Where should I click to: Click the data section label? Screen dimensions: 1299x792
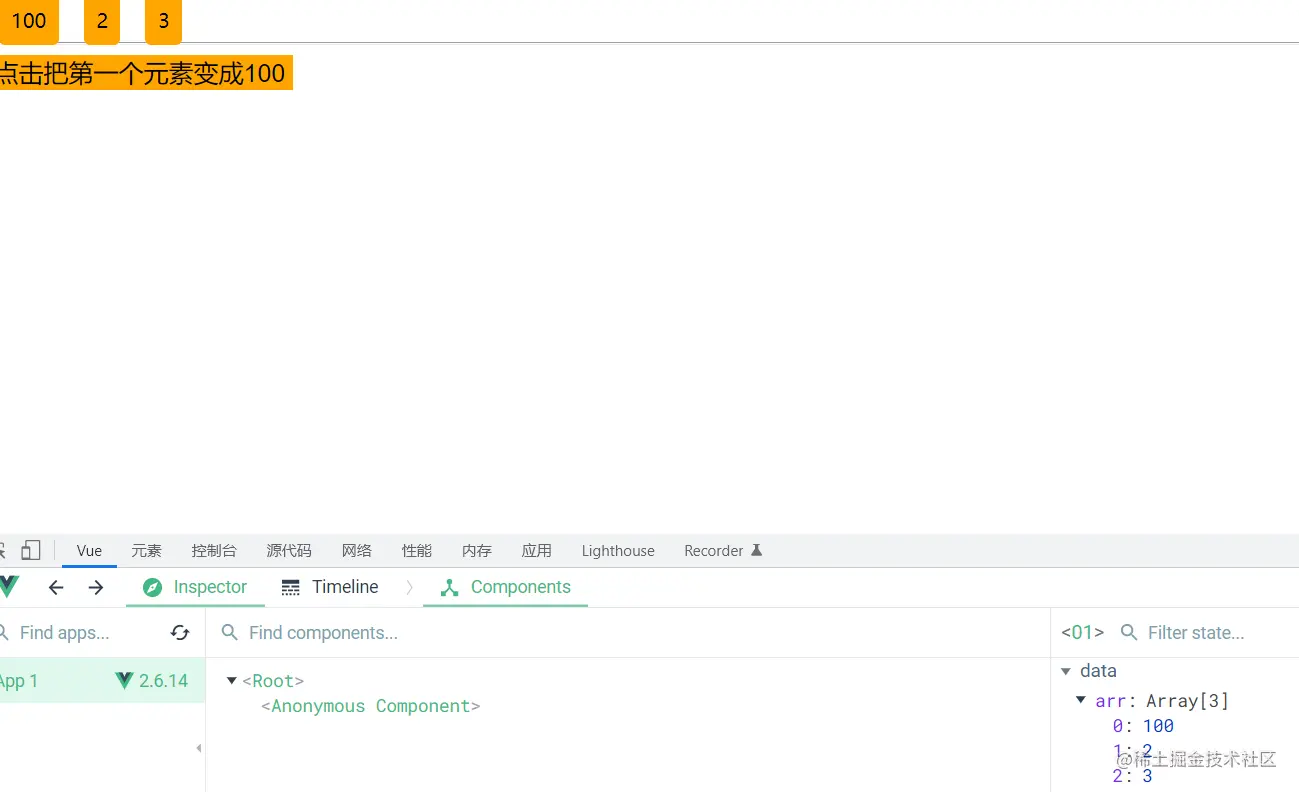tap(1098, 671)
